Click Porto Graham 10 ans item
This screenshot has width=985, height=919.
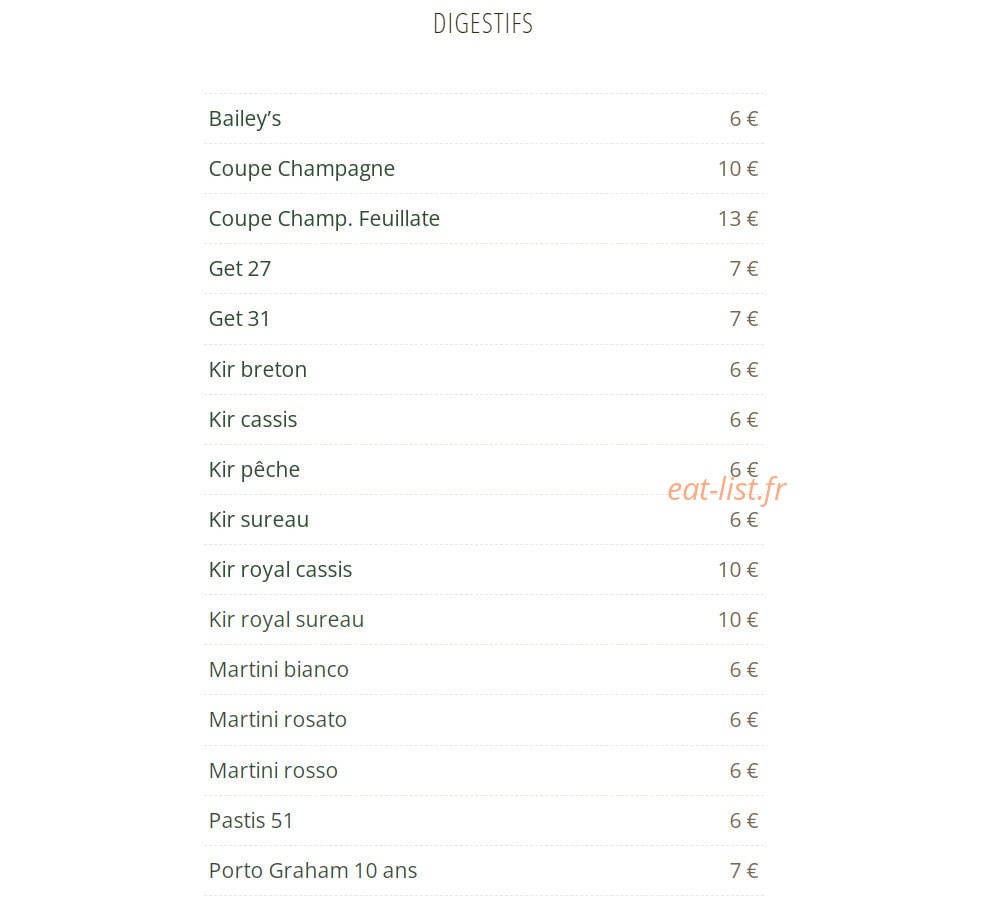(x=484, y=871)
